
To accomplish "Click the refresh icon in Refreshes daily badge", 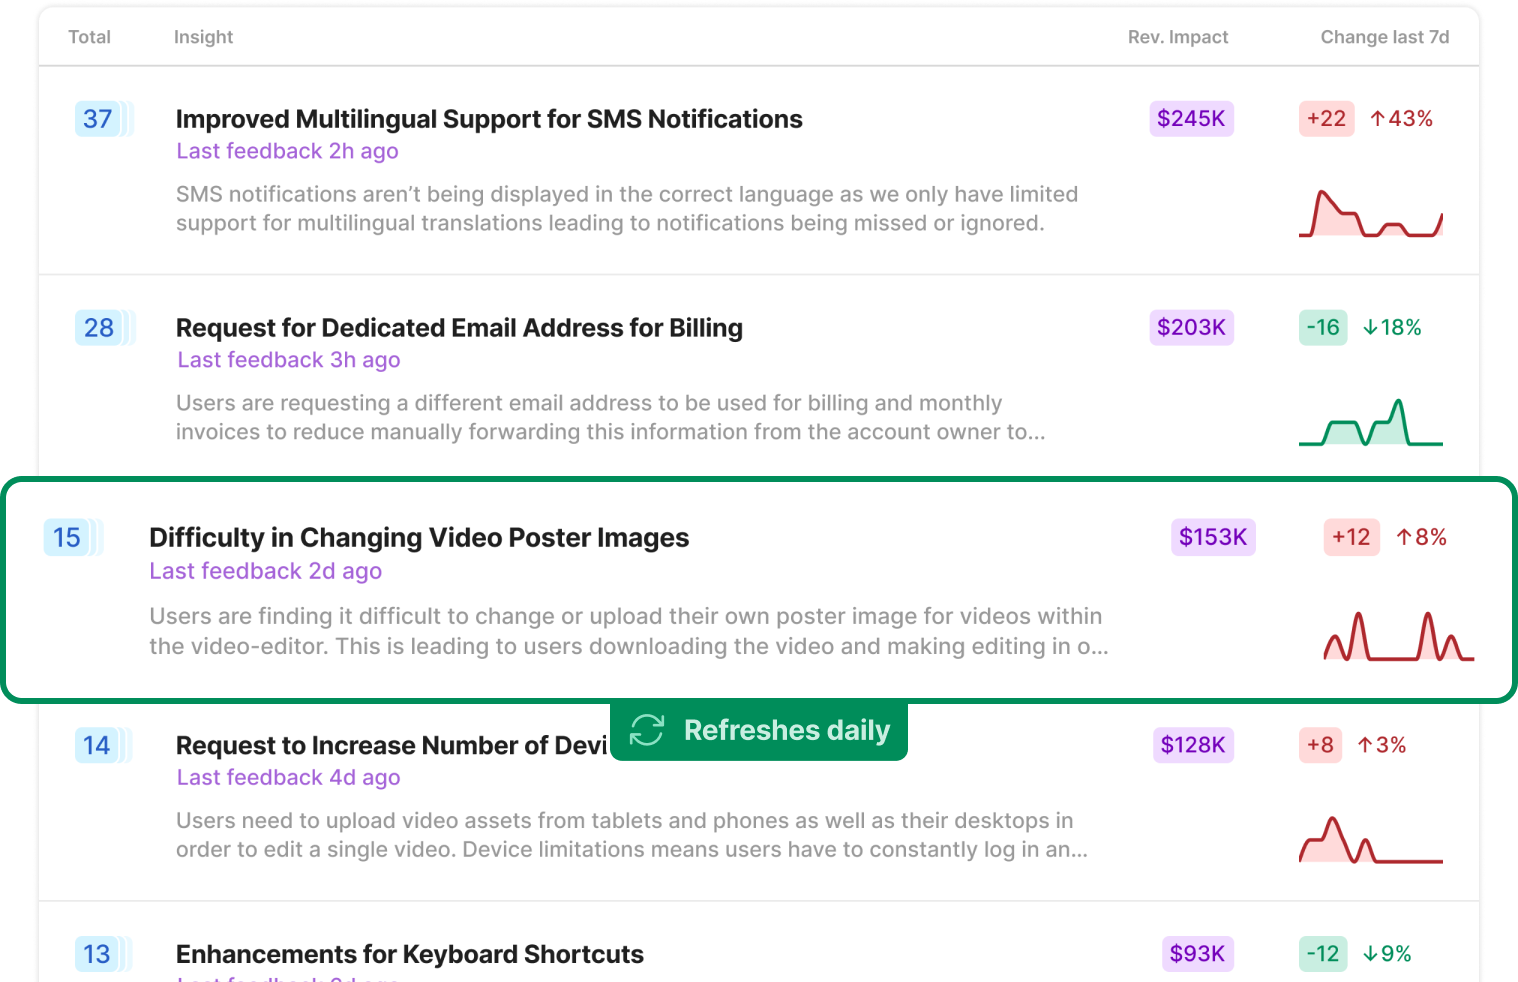I will [647, 730].
